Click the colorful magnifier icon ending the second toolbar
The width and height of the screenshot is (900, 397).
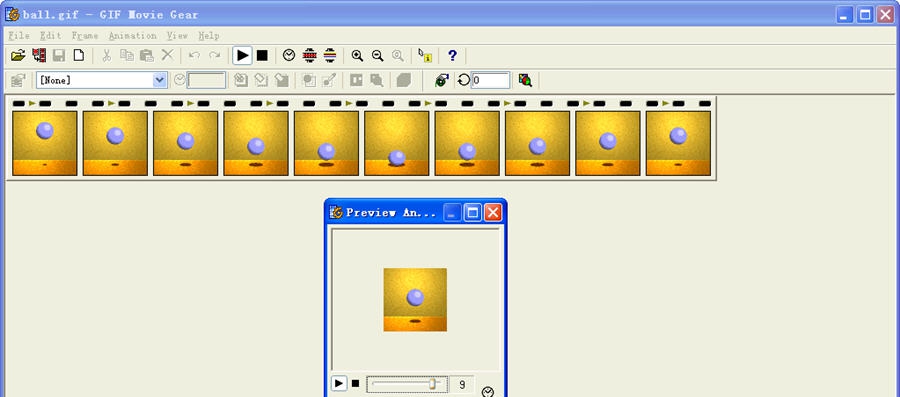[x=525, y=80]
